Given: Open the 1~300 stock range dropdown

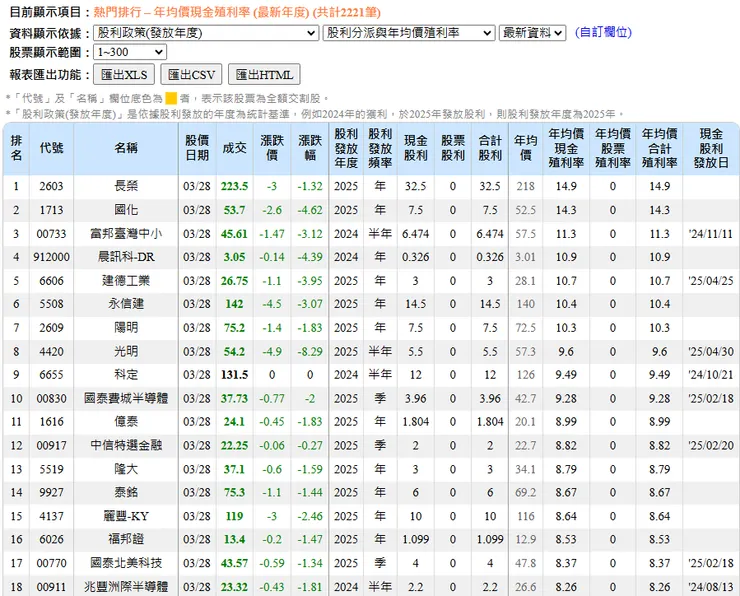Looking at the screenshot, I should 130,52.
